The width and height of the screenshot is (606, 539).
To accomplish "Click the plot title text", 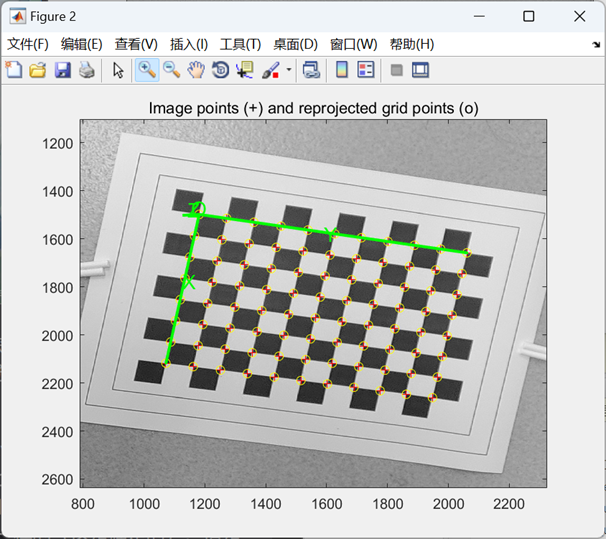I will click(x=313, y=108).
